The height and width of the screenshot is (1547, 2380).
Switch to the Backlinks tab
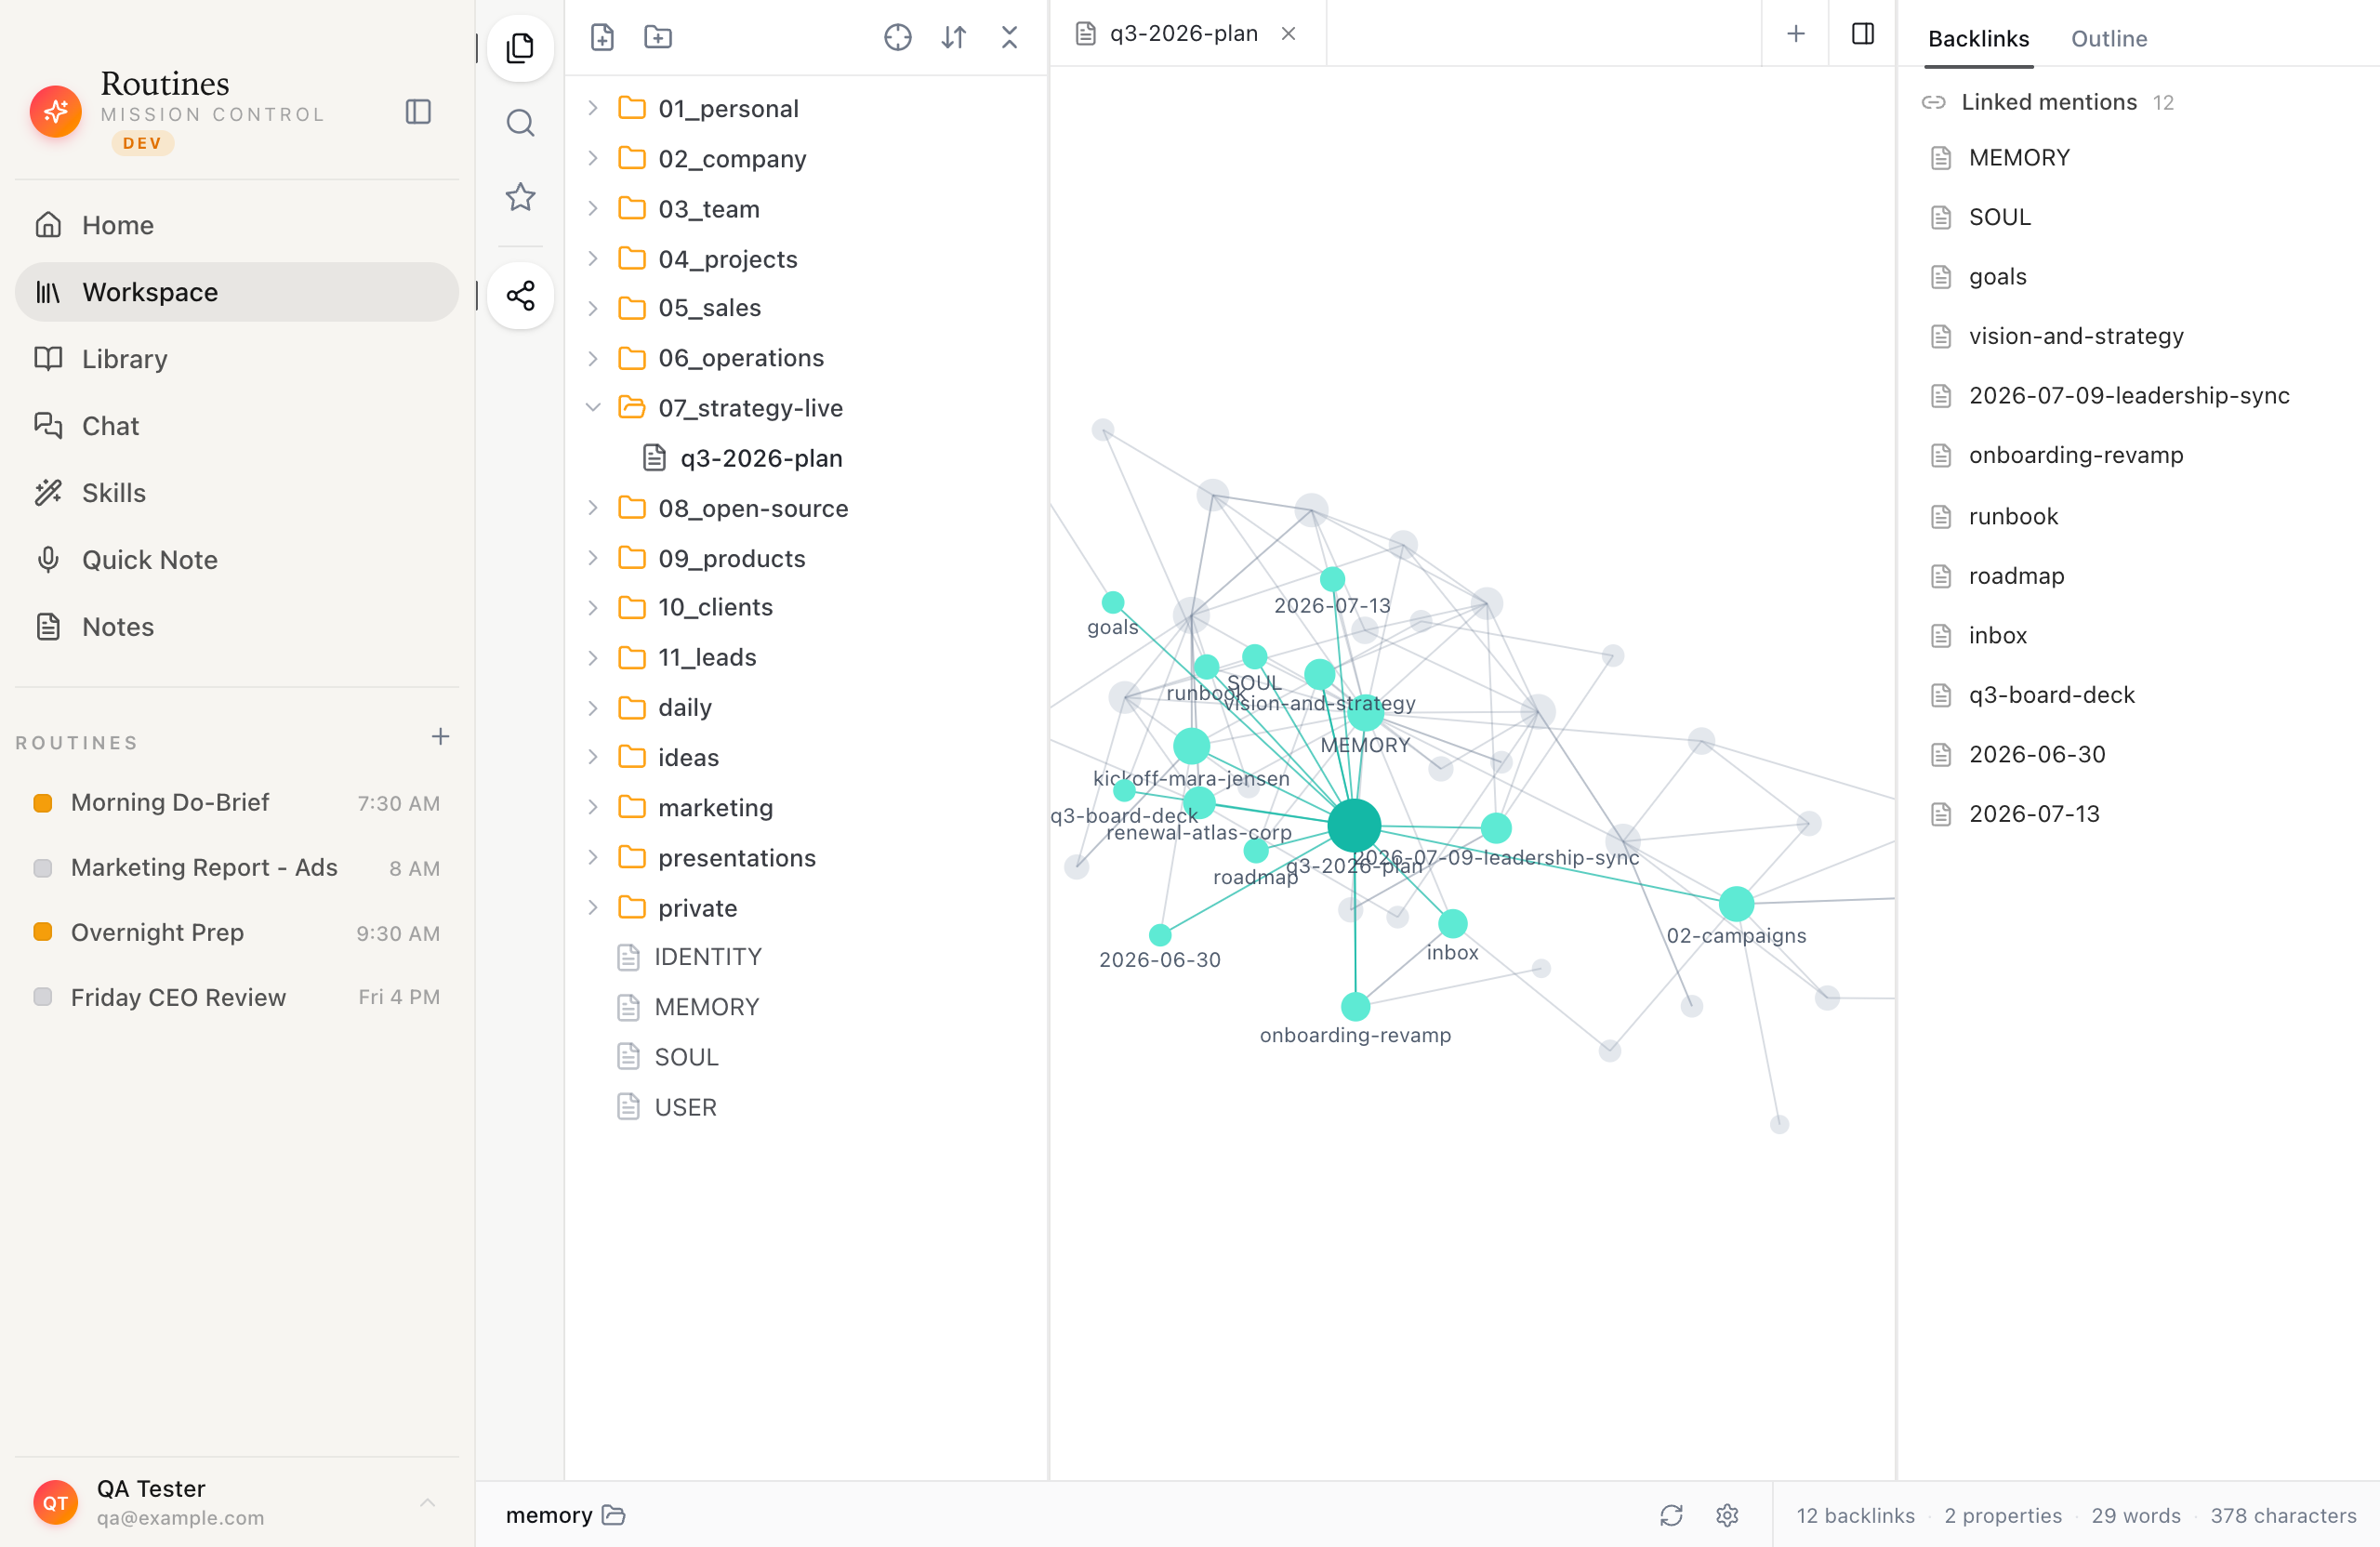(1979, 38)
